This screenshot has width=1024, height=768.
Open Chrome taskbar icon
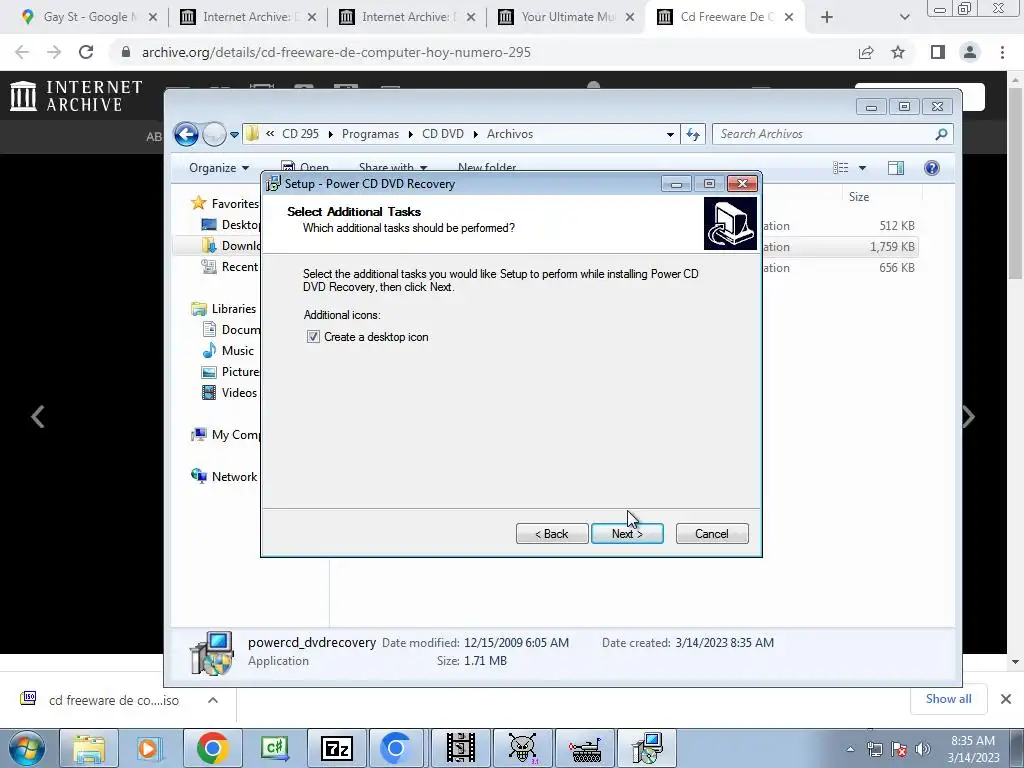coord(213,748)
